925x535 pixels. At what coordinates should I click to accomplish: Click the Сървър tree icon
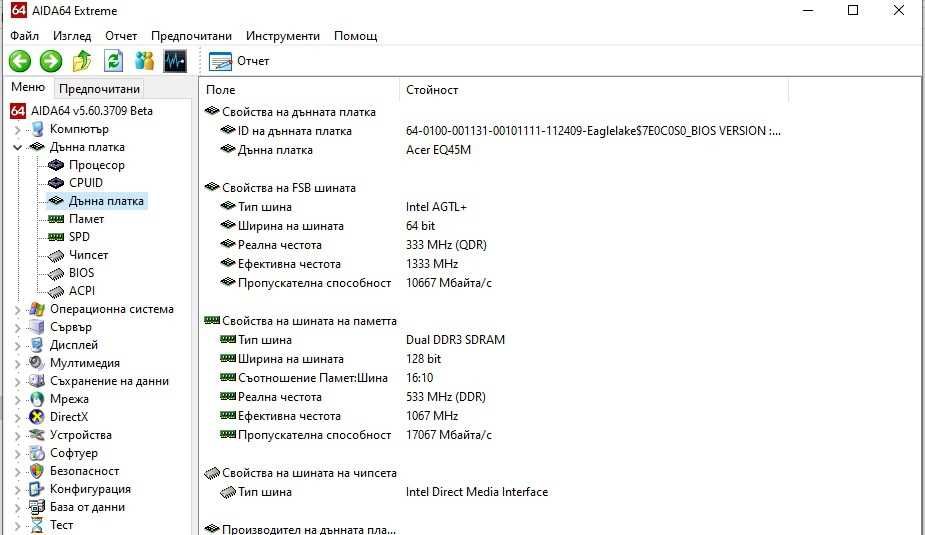tap(37, 327)
